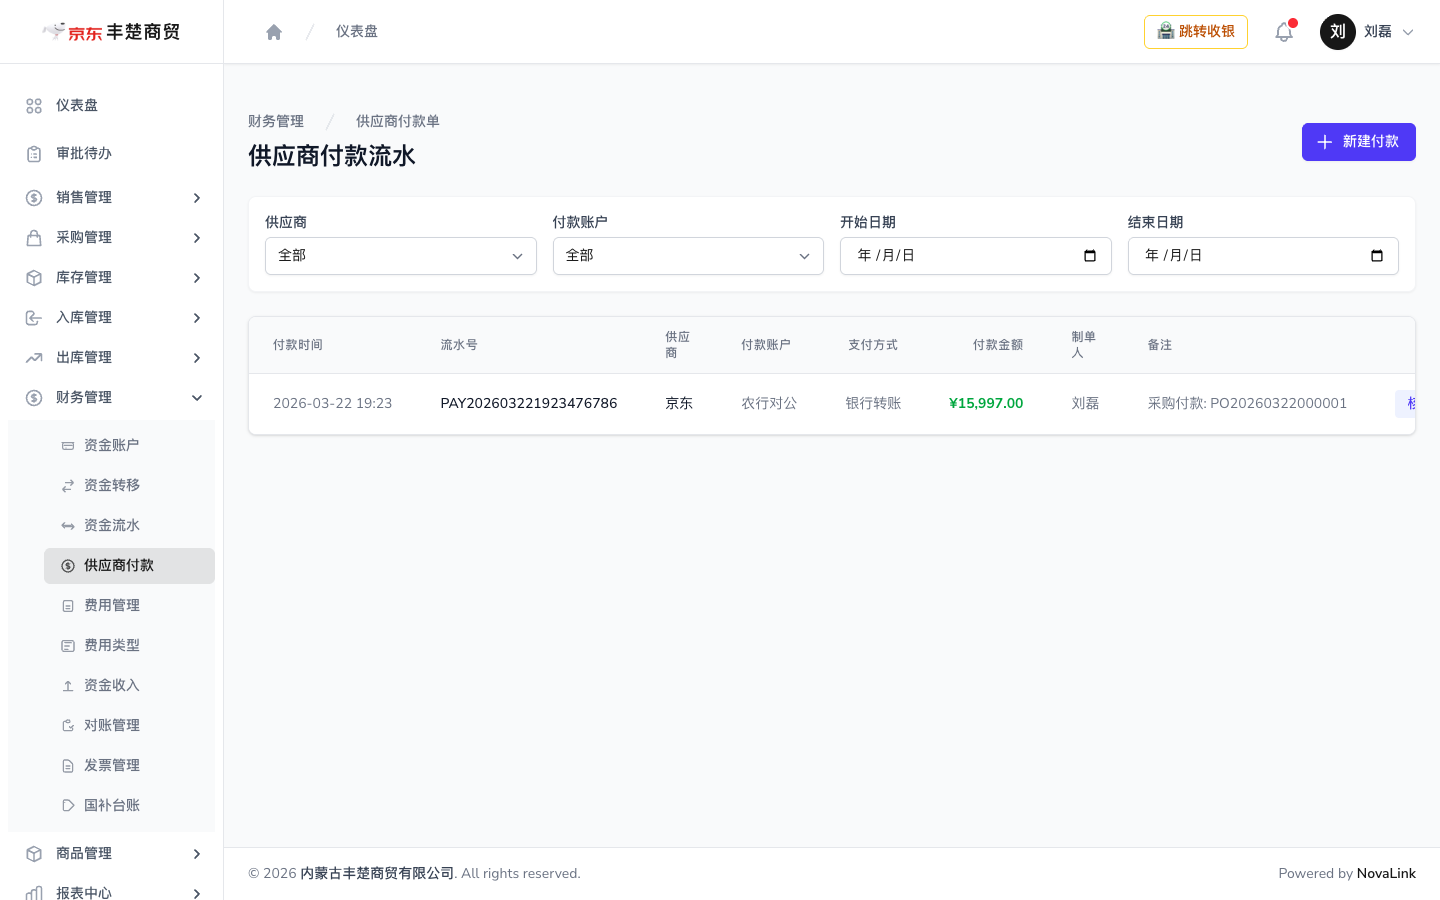Click the 京东 supplier cell

click(679, 403)
